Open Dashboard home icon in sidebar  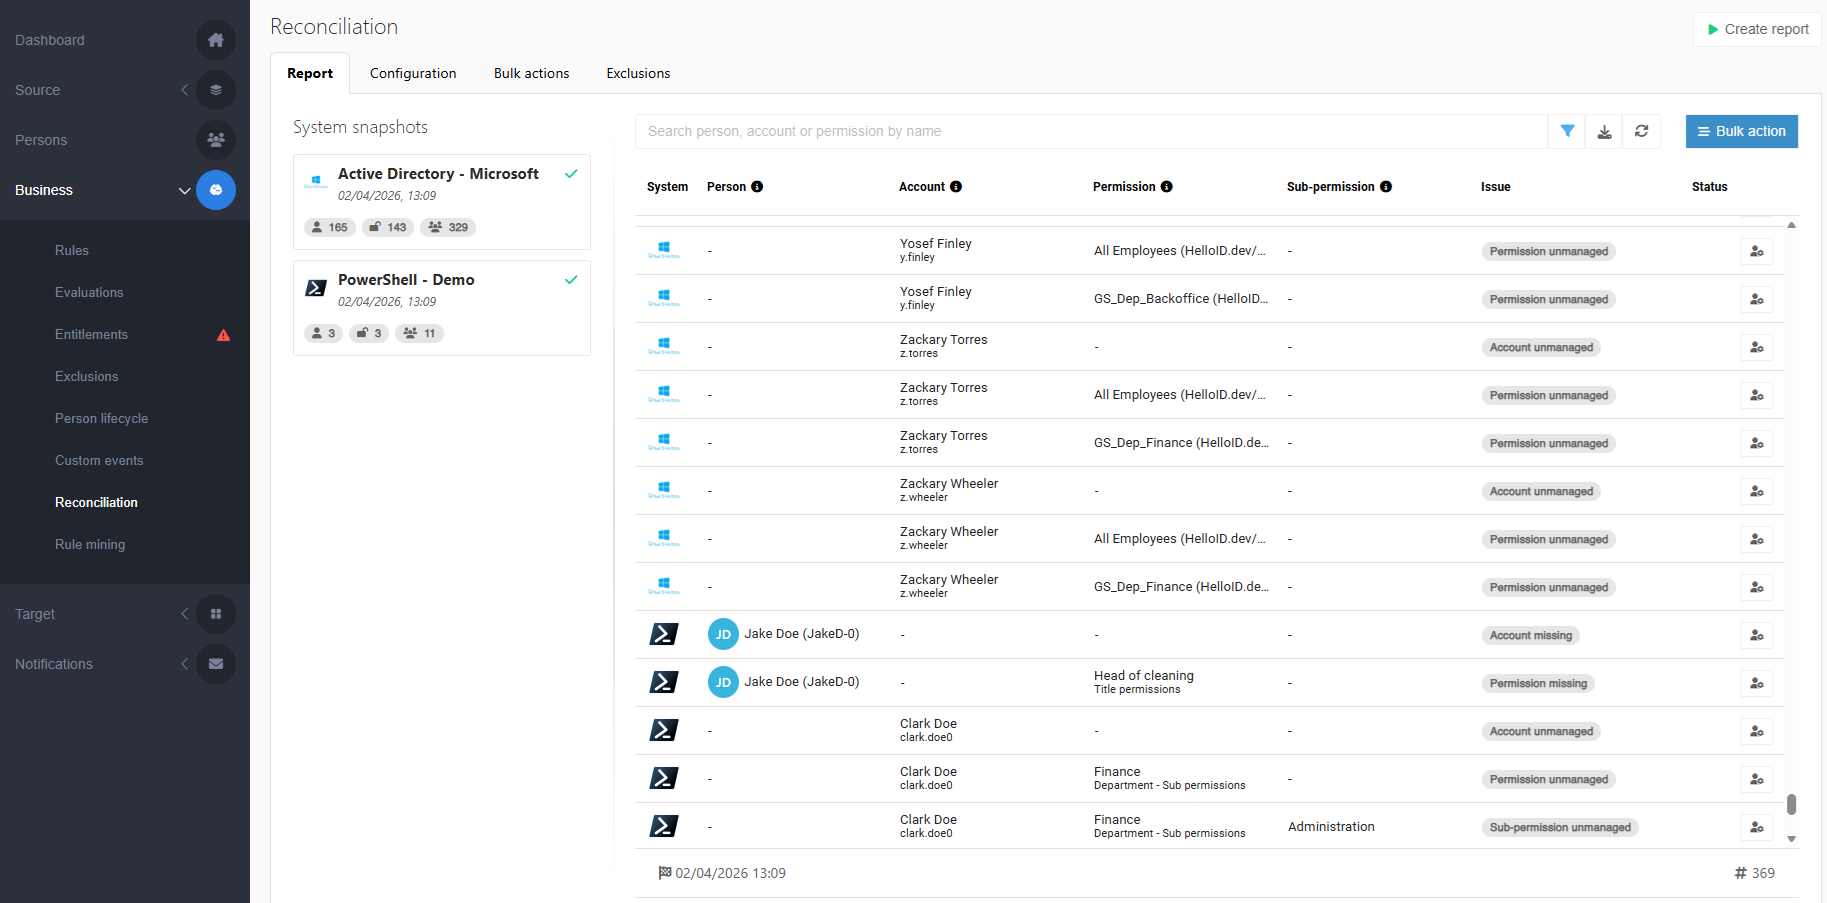coord(215,40)
